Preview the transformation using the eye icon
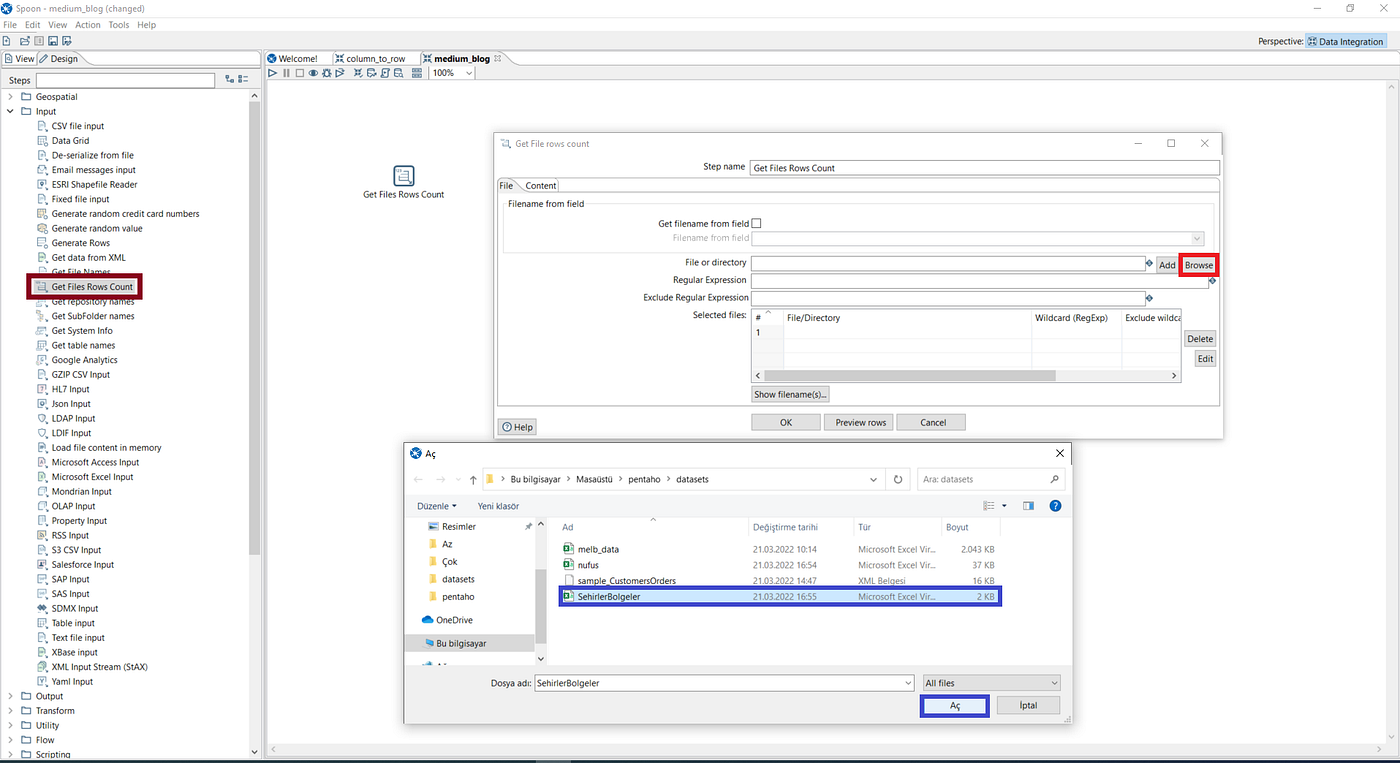The width and height of the screenshot is (1400, 763). click(313, 72)
